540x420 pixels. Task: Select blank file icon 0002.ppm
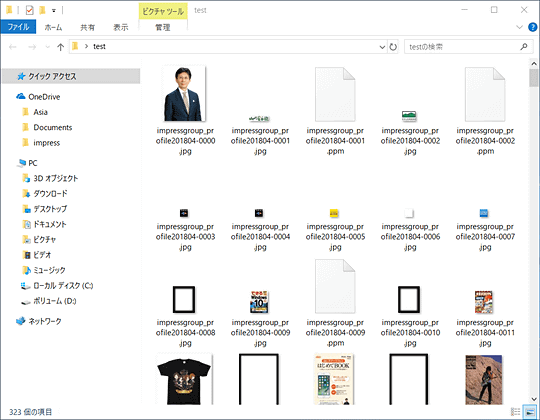tap(485, 94)
